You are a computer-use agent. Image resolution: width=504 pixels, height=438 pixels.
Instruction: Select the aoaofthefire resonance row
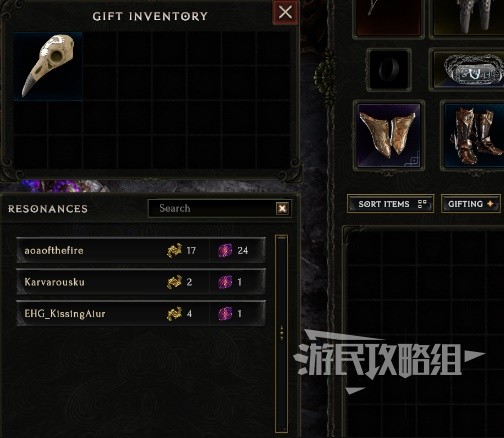(141, 250)
